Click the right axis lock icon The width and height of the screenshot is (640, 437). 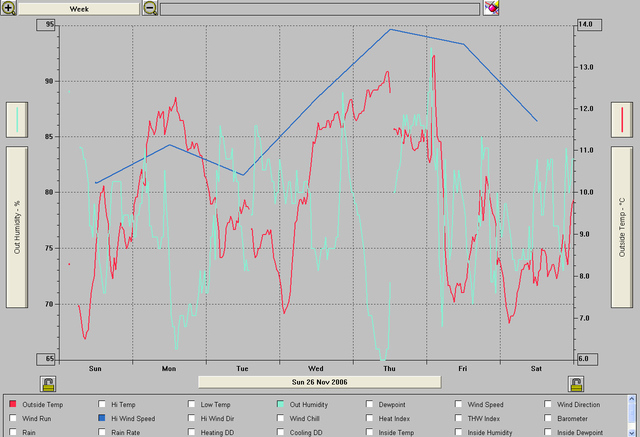click(x=576, y=384)
